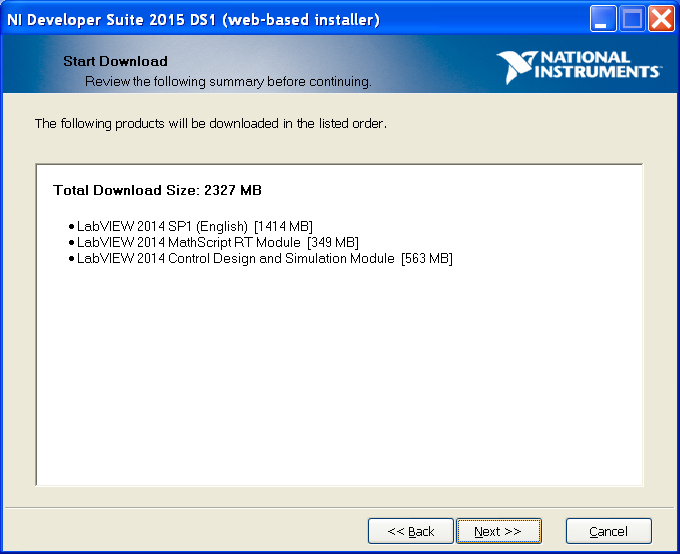Click the Next >> button
The height and width of the screenshot is (554, 680).
pos(498,531)
